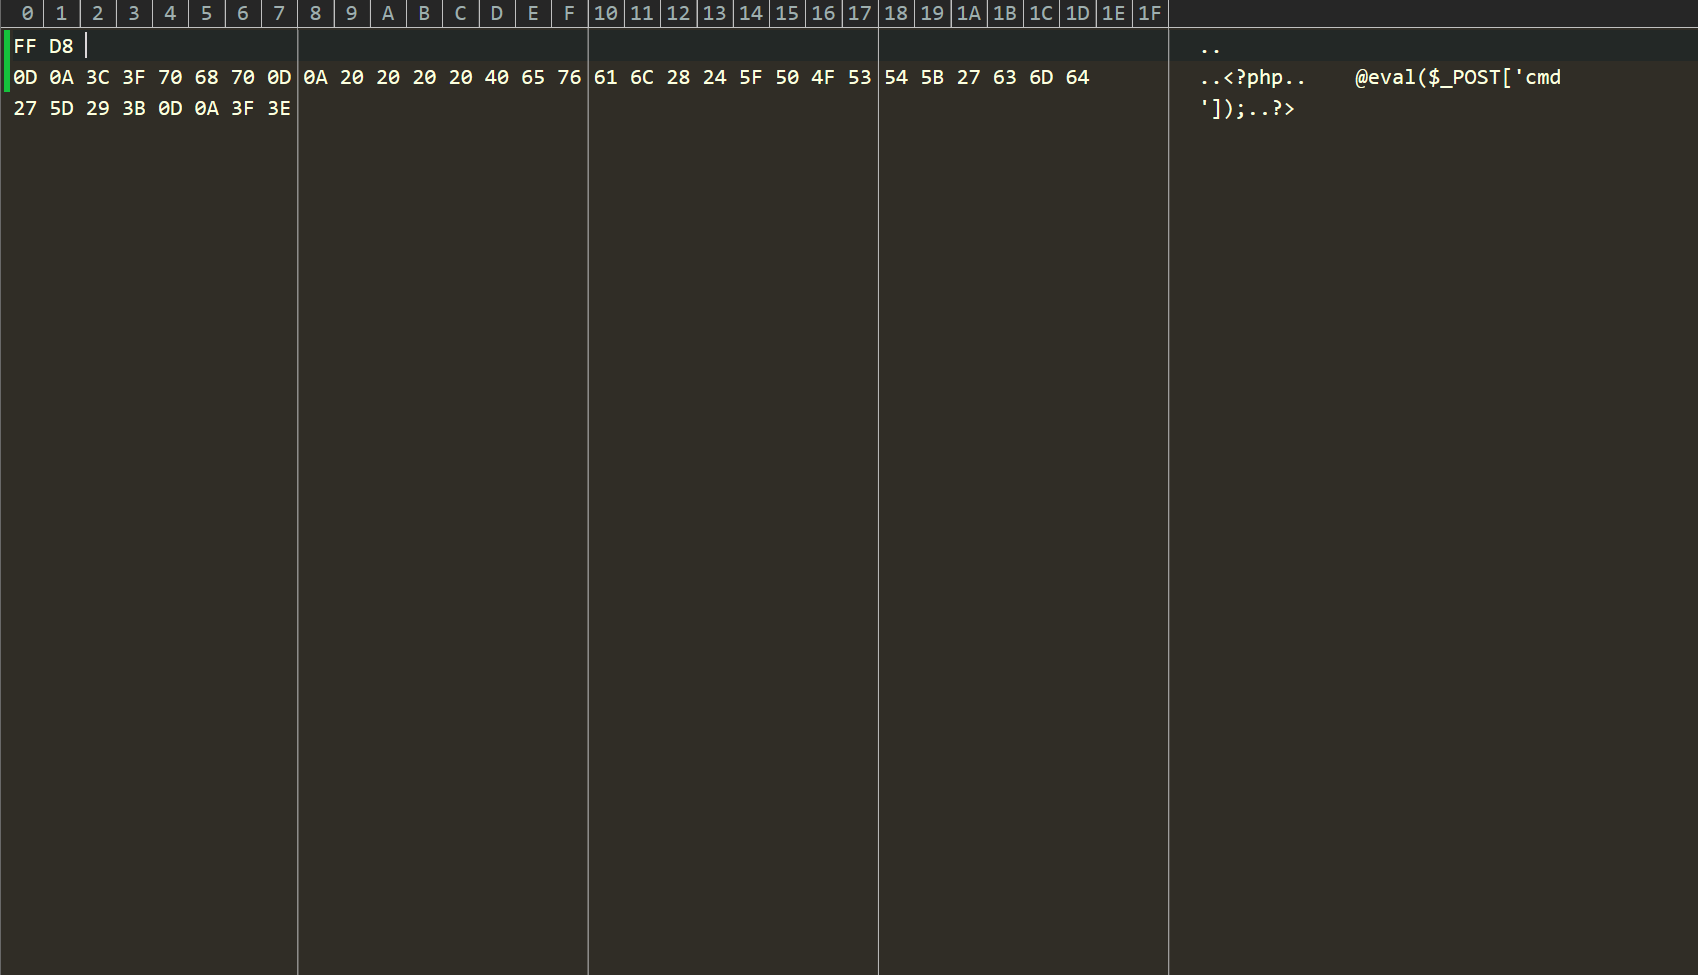The image size is (1698, 975).
Task: Click column header 12
Action: [x=678, y=13]
